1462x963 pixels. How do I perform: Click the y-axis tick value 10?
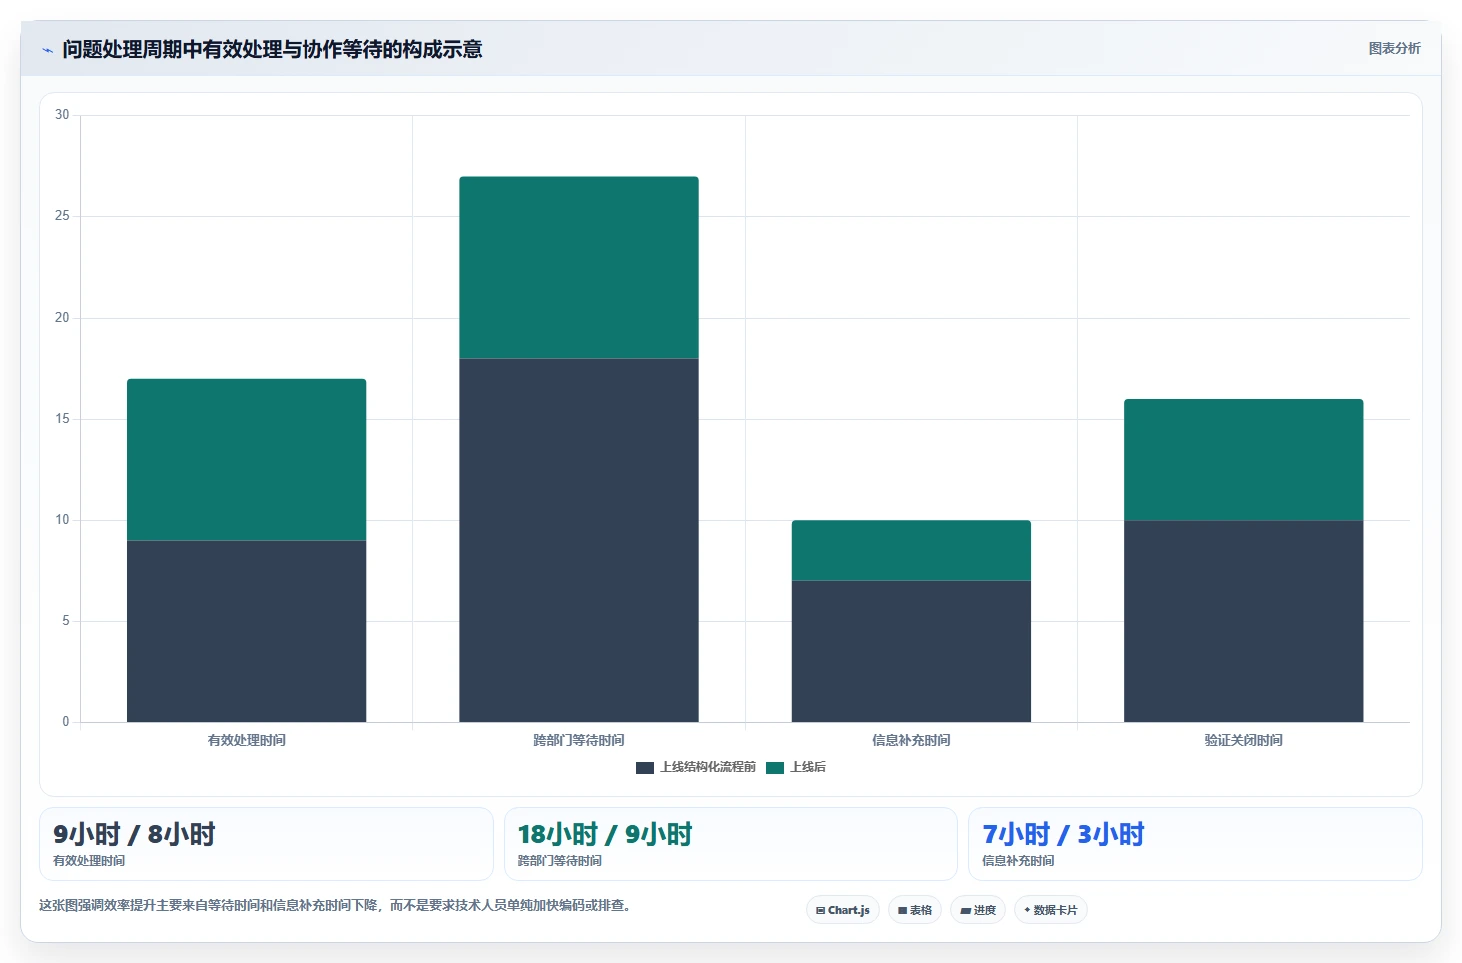coord(62,520)
